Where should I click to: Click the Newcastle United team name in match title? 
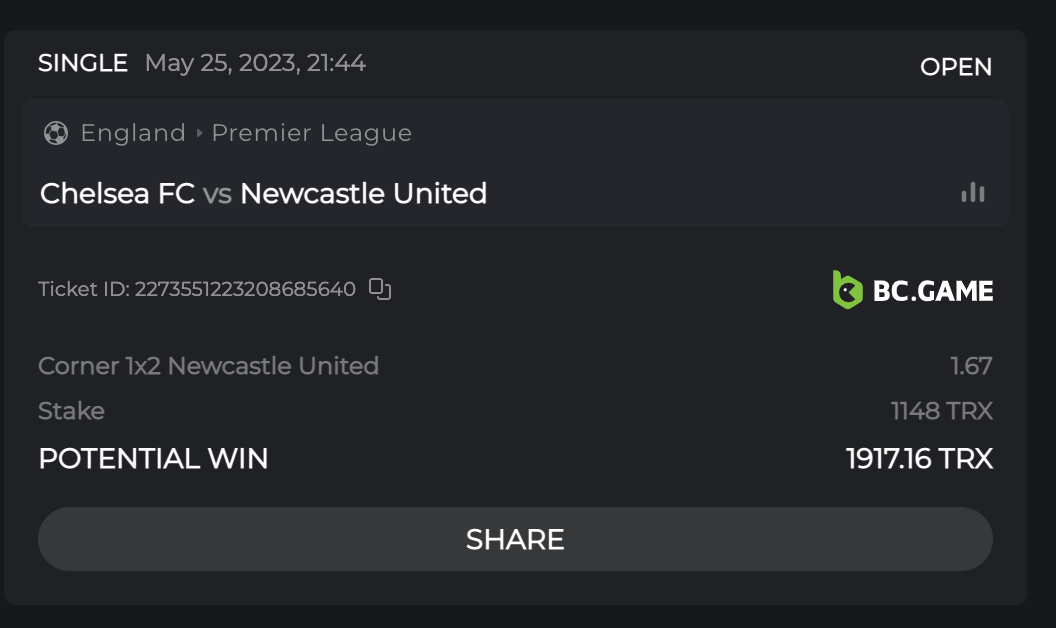click(363, 193)
